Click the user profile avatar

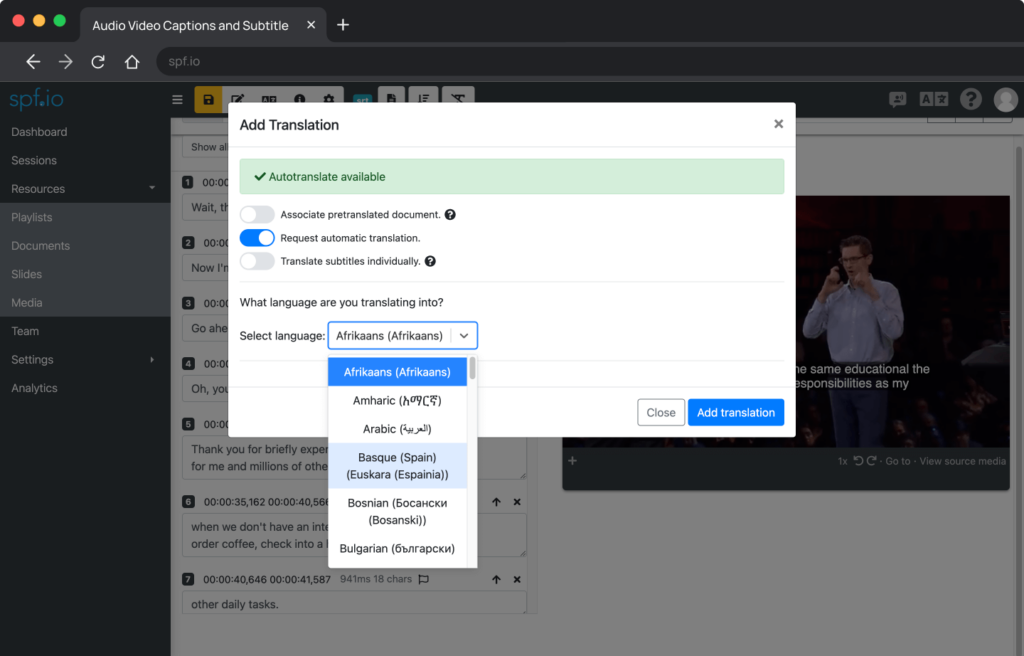point(1005,99)
